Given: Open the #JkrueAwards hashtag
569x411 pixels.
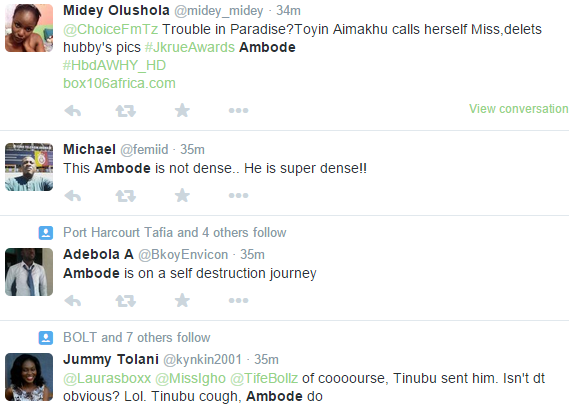Looking at the screenshot, I should coord(190,48).
